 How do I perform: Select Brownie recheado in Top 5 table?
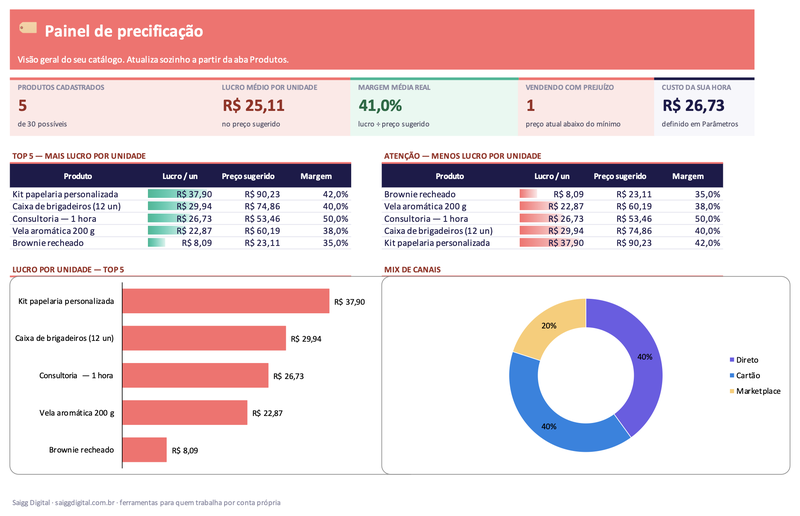(48, 243)
